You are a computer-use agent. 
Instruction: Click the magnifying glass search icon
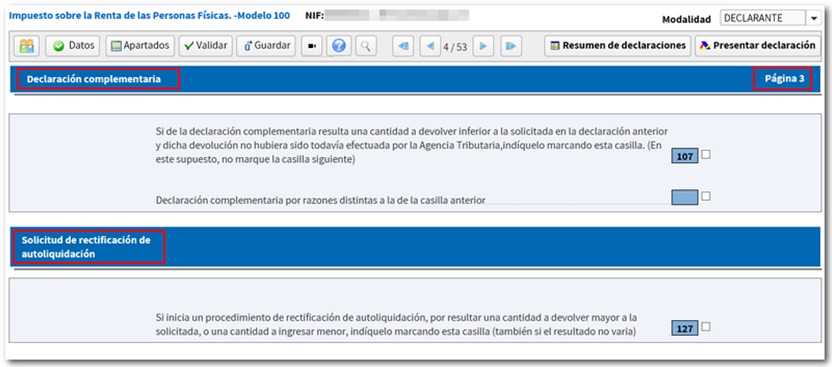(x=365, y=46)
